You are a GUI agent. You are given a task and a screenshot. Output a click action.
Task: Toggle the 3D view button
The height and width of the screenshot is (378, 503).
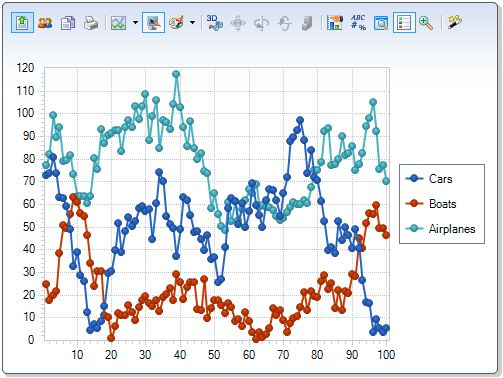click(214, 23)
